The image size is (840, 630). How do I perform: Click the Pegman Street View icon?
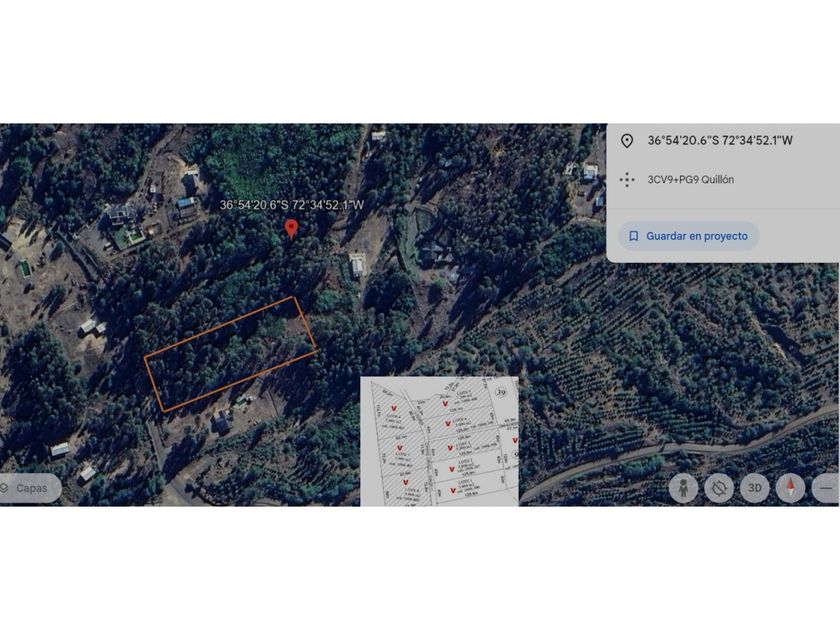[x=683, y=488]
